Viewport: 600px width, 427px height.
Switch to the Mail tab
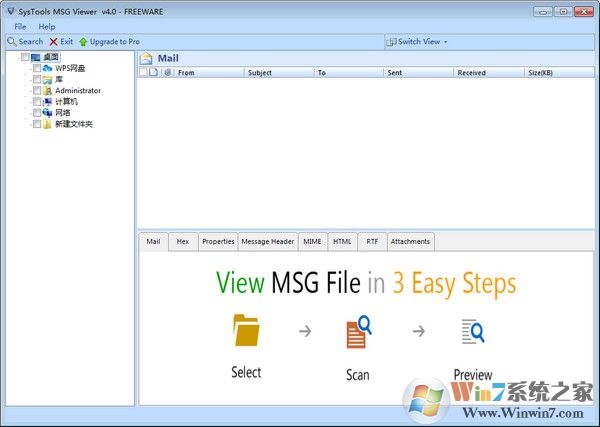pos(153,241)
